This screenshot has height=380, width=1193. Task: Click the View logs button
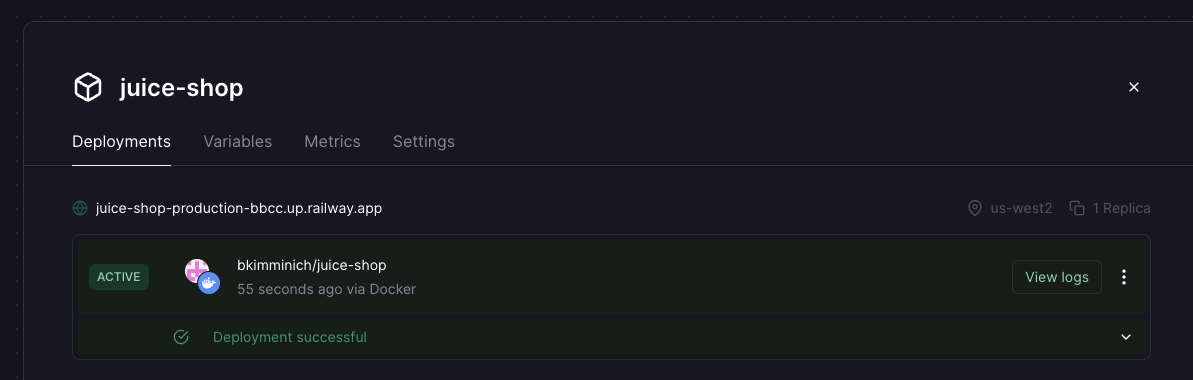1057,277
